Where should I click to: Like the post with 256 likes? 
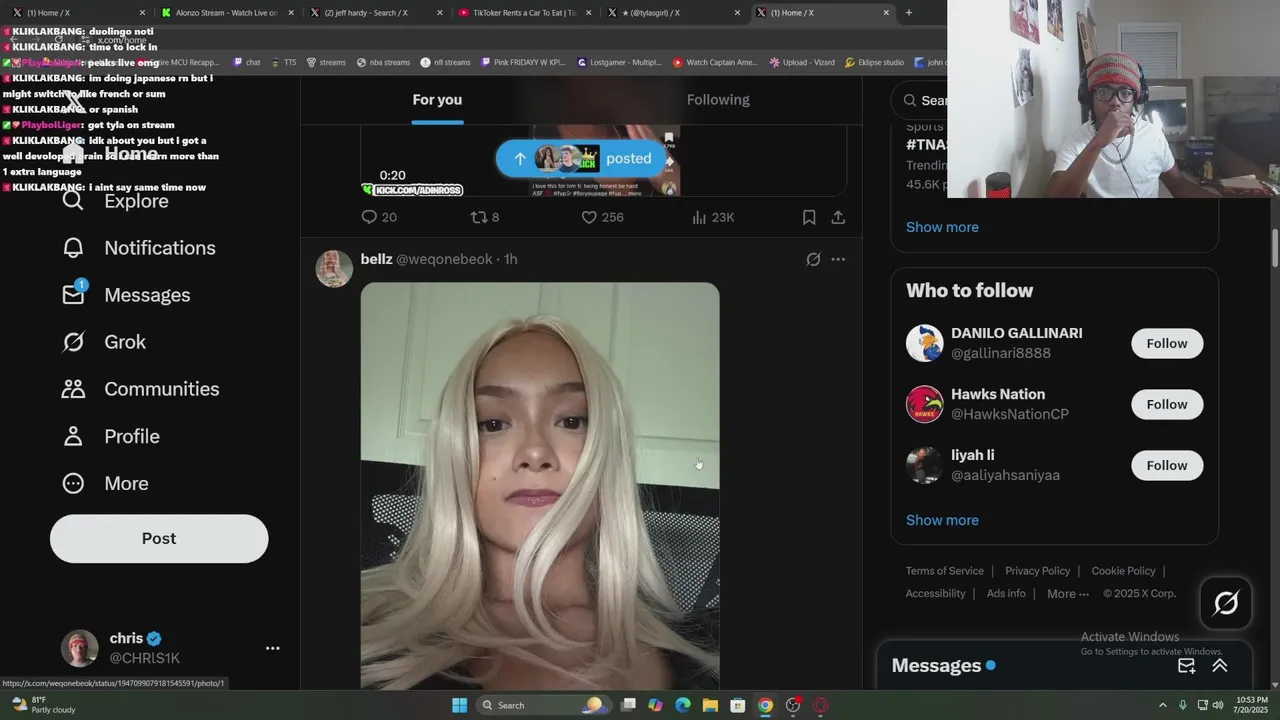pos(602,217)
